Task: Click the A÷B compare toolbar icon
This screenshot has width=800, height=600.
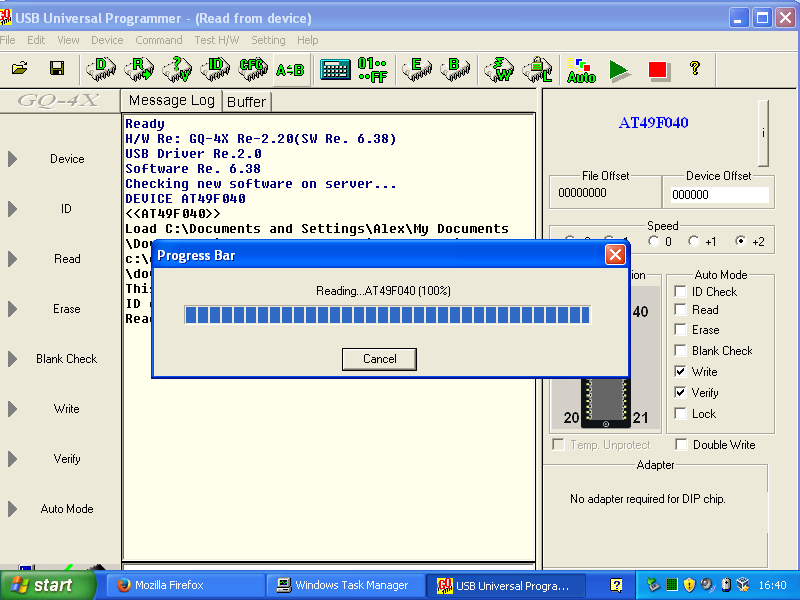Action: pos(290,69)
